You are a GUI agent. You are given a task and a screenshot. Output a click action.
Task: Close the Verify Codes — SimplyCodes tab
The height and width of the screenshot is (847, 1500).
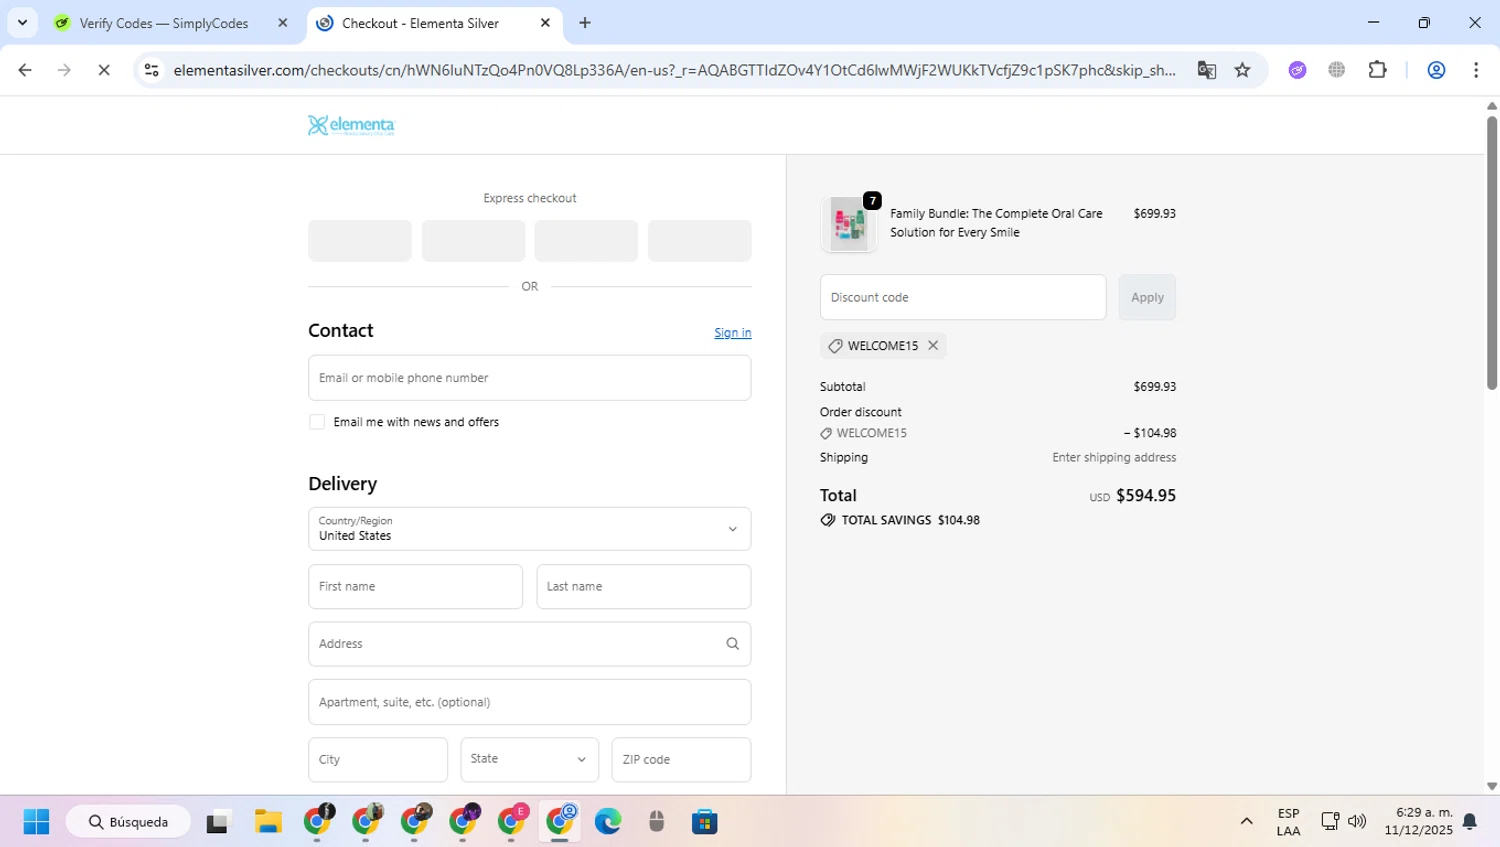[283, 23]
